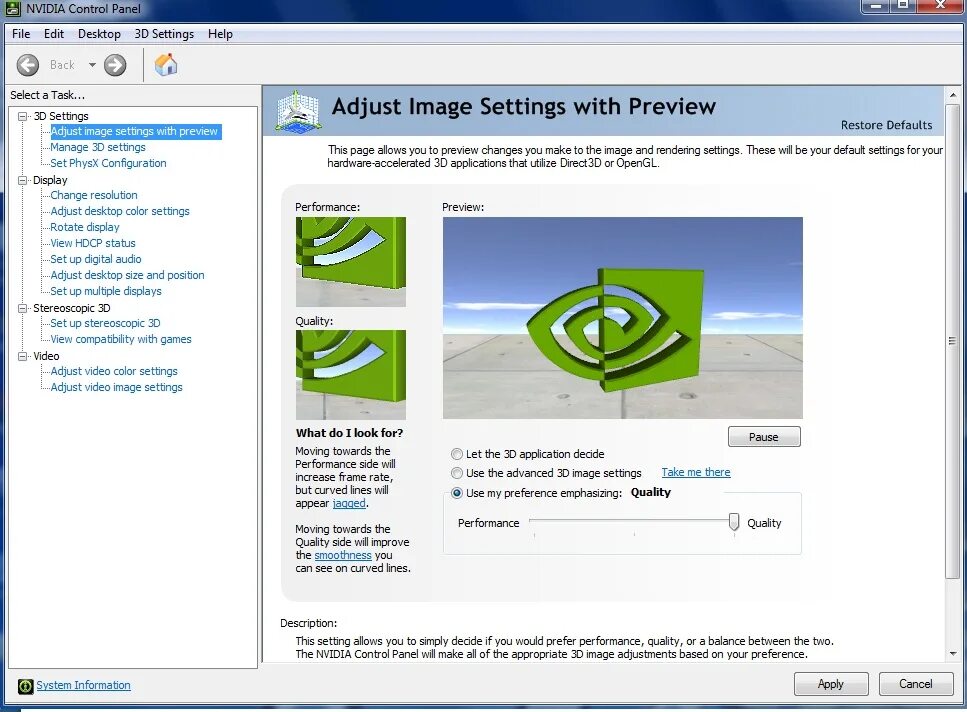The height and width of the screenshot is (712, 967).
Task: Select Use the advanced 3D image settings
Action: 457,473
